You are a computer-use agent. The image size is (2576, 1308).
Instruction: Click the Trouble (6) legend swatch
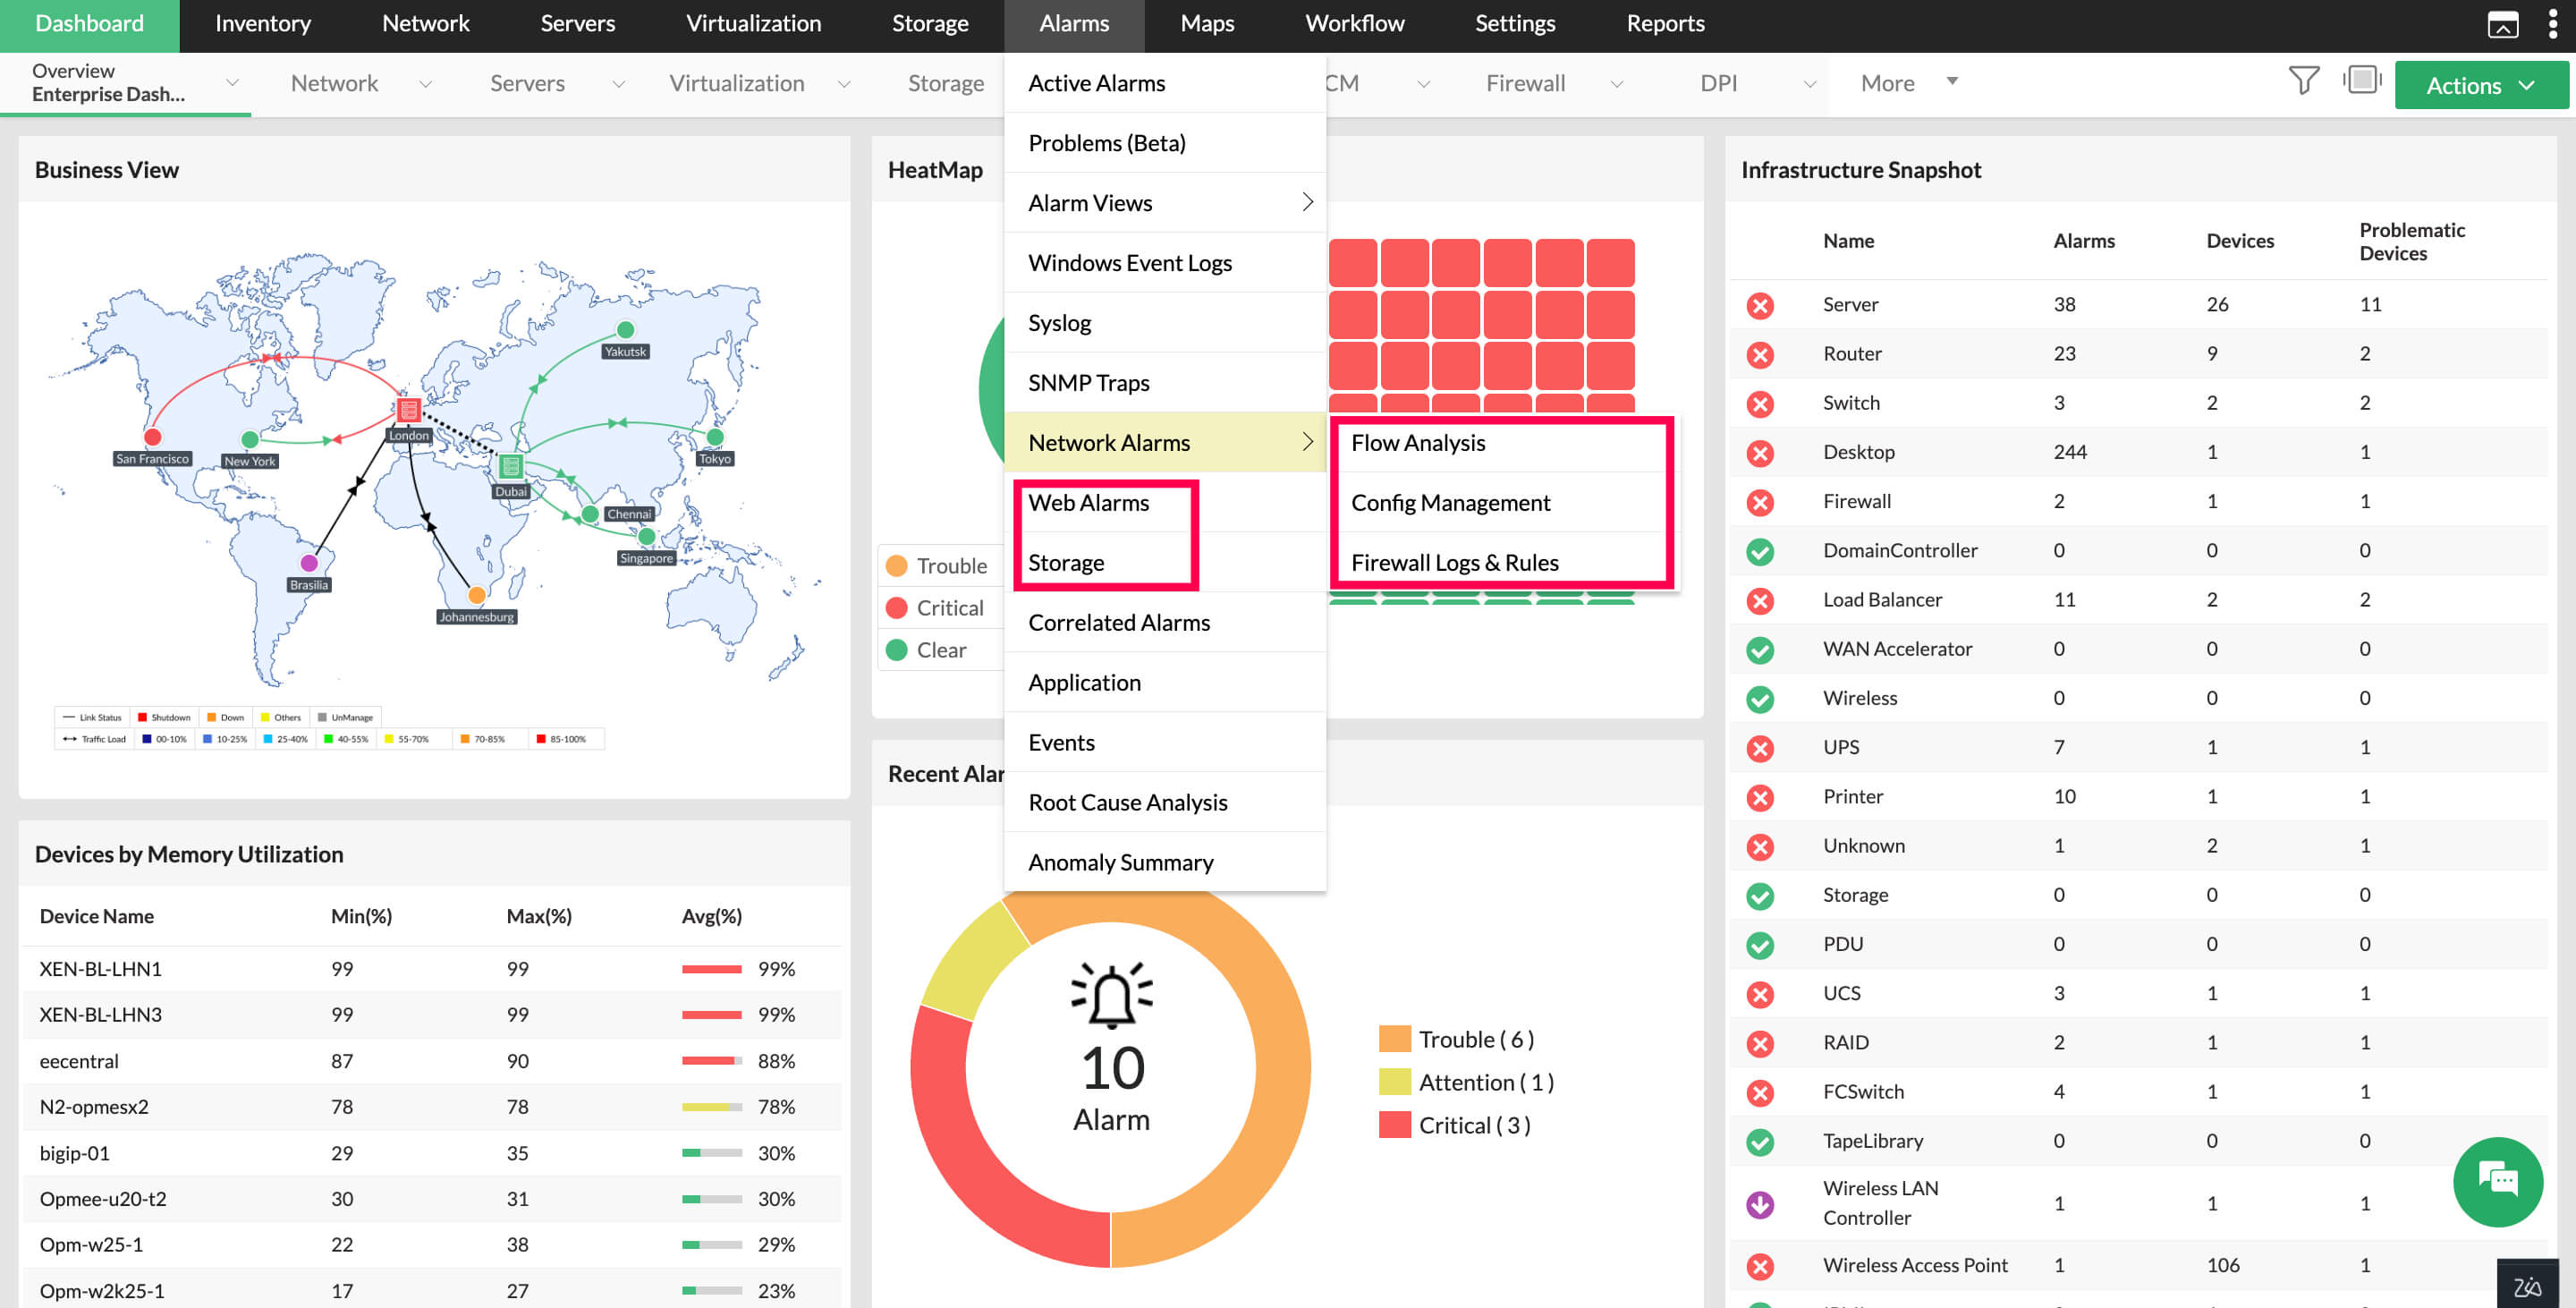click(1394, 1040)
